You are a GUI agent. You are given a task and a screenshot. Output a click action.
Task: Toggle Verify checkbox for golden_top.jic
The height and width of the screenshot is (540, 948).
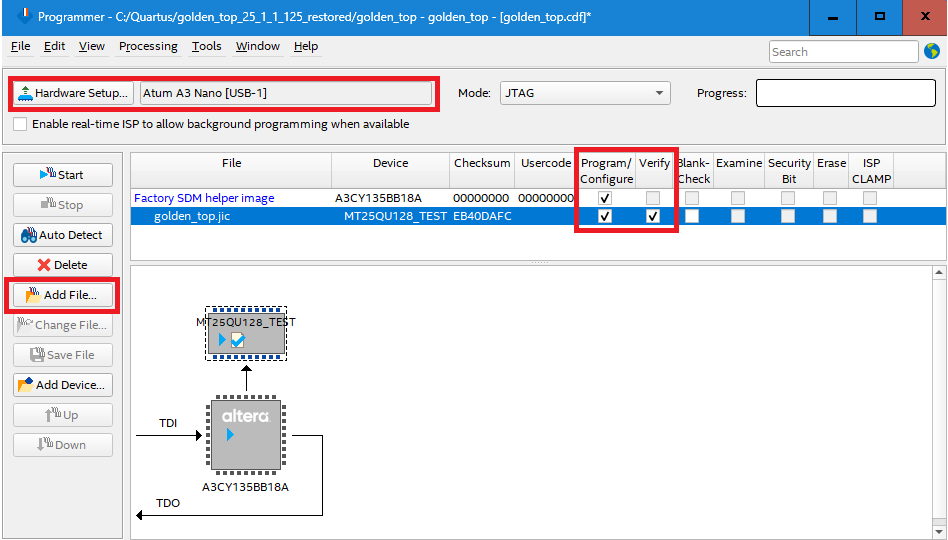(x=653, y=216)
